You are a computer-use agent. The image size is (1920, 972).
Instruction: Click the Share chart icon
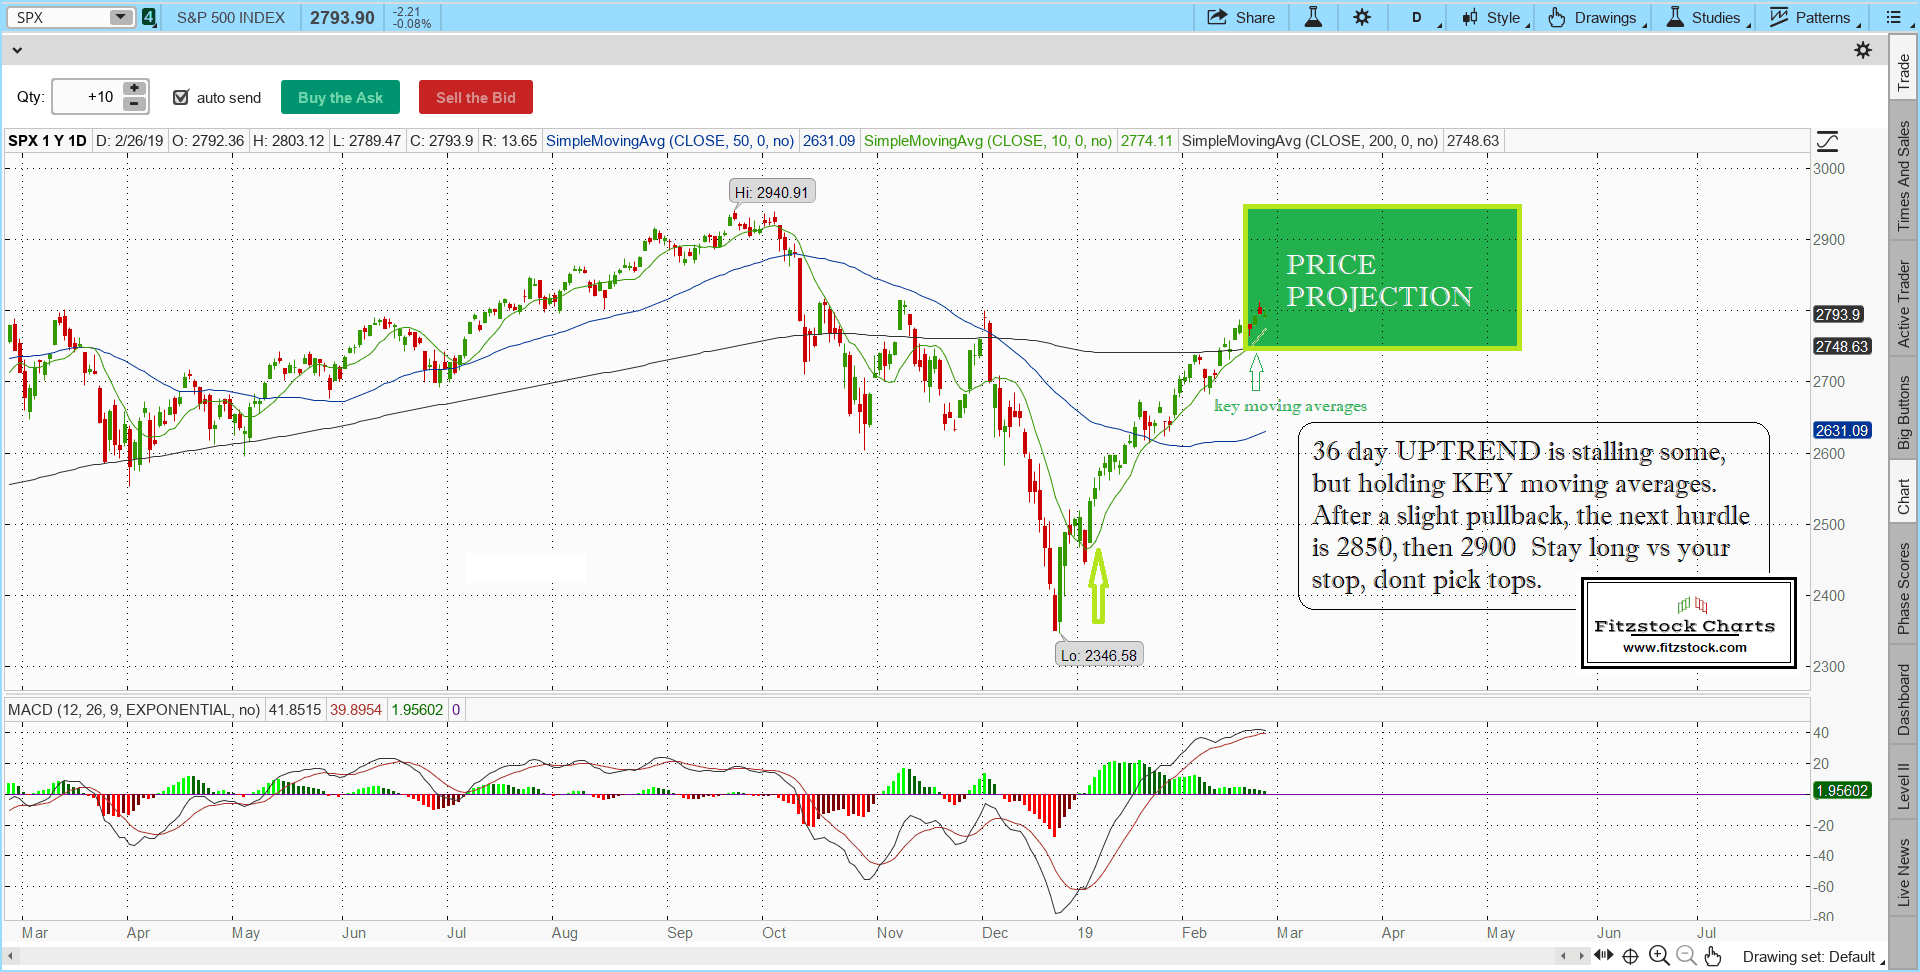tap(1217, 17)
